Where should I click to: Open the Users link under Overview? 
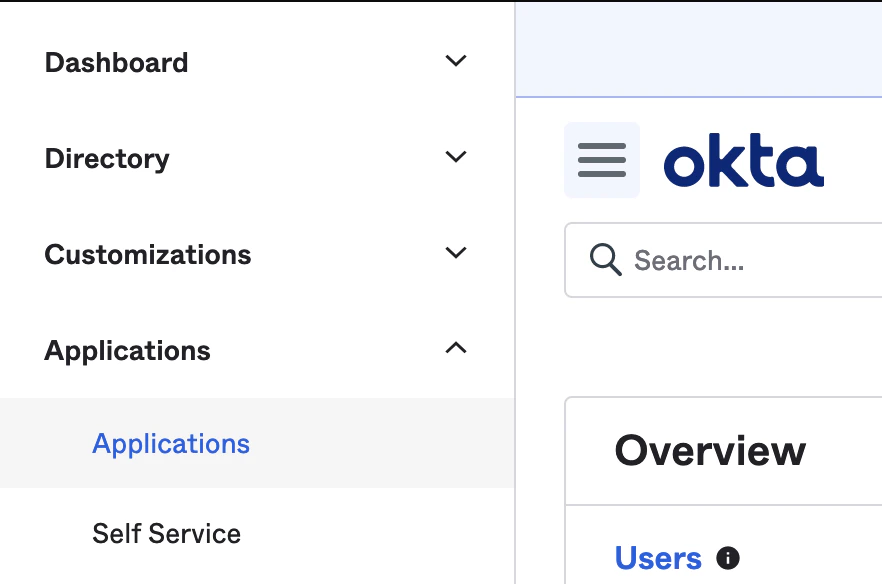(x=658, y=558)
